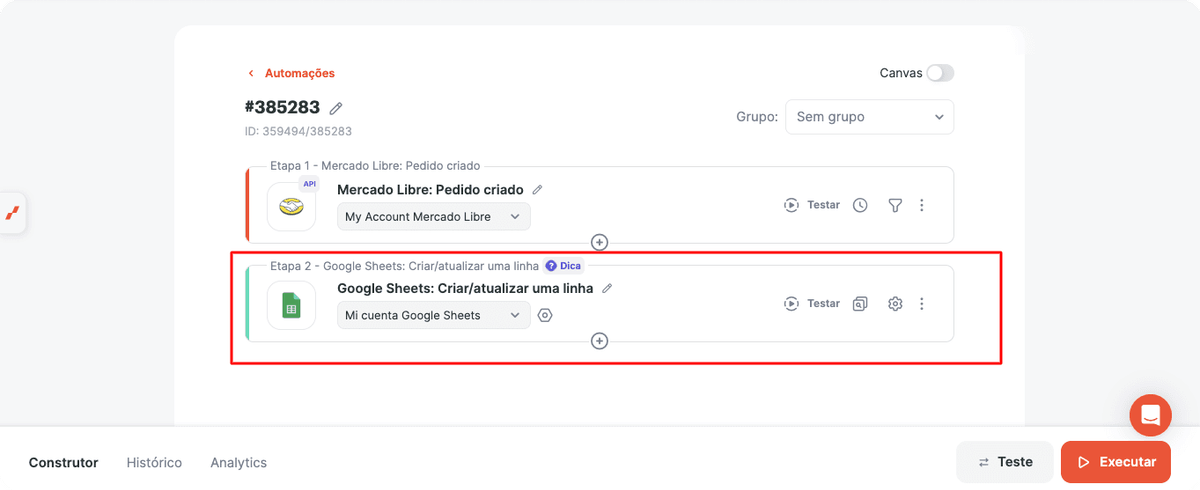Open the Grupo dropdown showing Sem grupo

coord(869,117)
